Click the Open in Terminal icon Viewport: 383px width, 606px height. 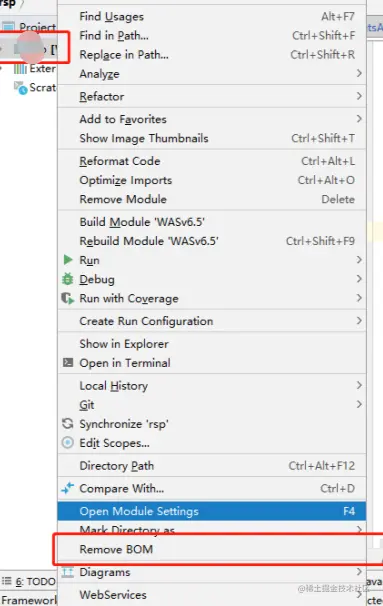click(68, 363)
